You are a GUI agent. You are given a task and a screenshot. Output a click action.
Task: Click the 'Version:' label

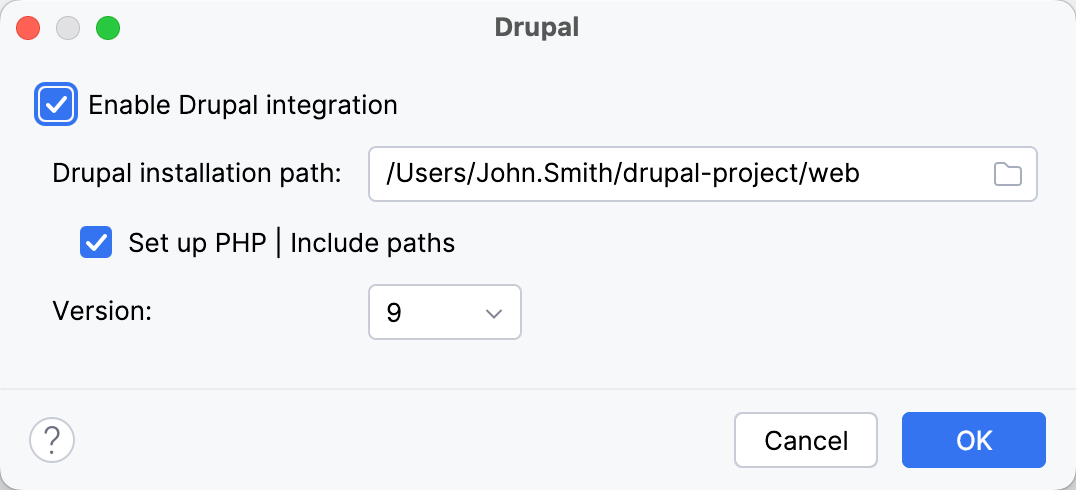click(x=102, y=312)
